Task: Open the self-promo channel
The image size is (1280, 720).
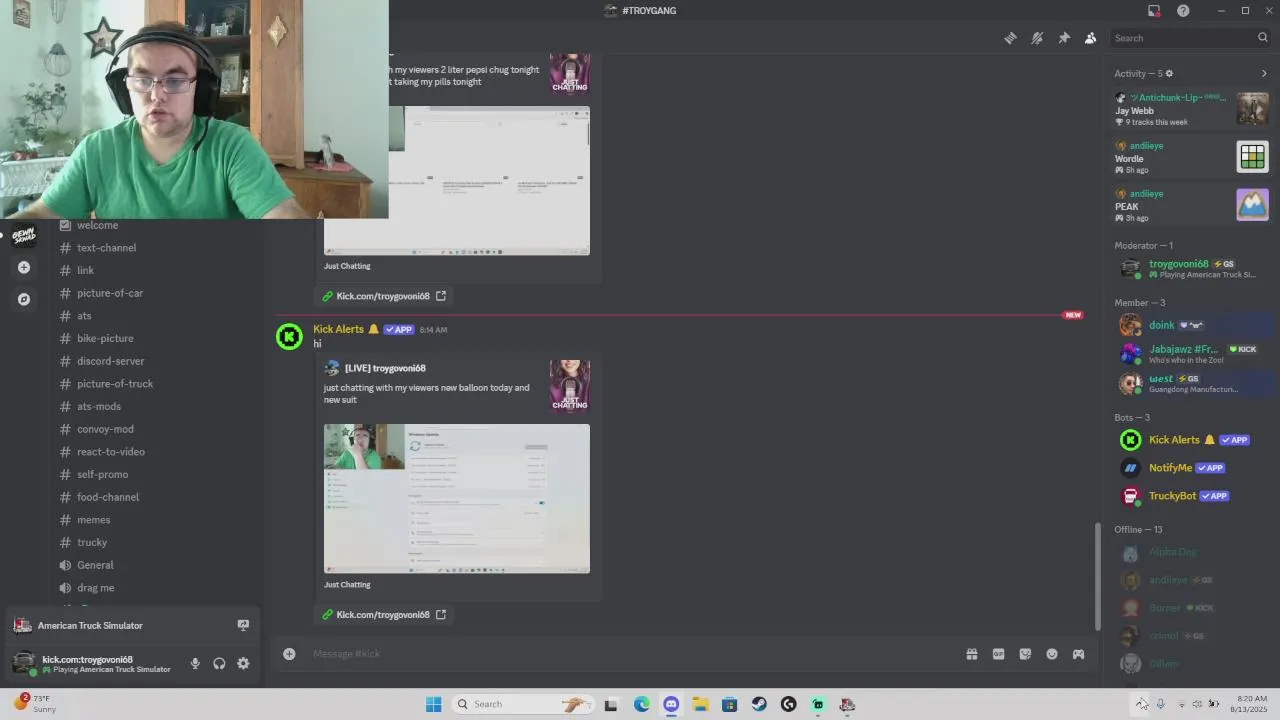Action: coord(102,474)
